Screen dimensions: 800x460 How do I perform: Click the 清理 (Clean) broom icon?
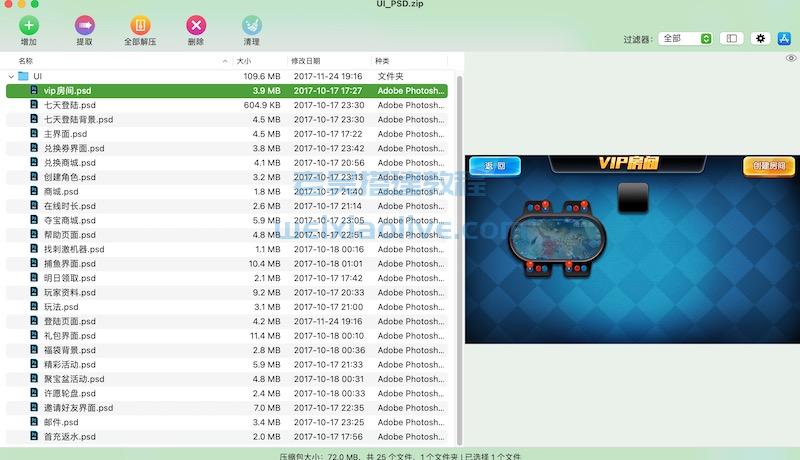pos(251,25)
